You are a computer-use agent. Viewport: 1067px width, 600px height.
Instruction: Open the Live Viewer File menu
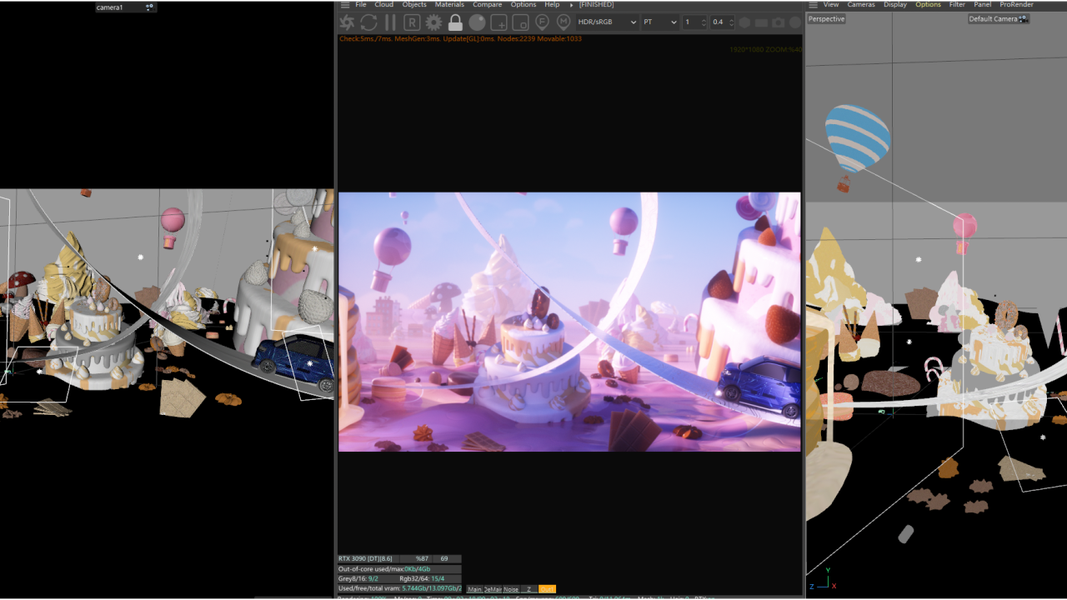pos(361,5)
